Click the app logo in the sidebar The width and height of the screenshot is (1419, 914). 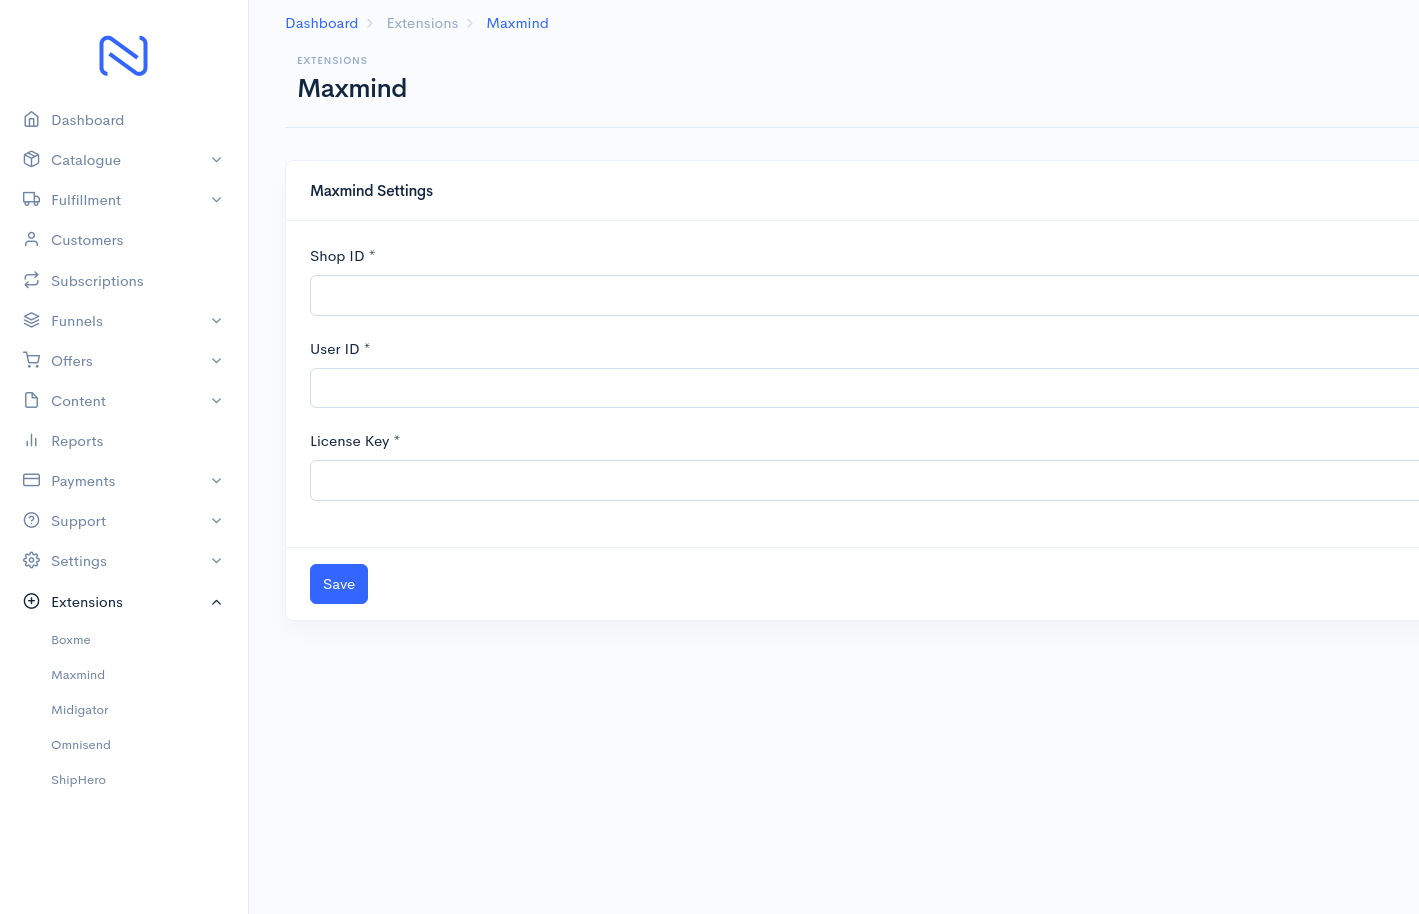(124, 56)
